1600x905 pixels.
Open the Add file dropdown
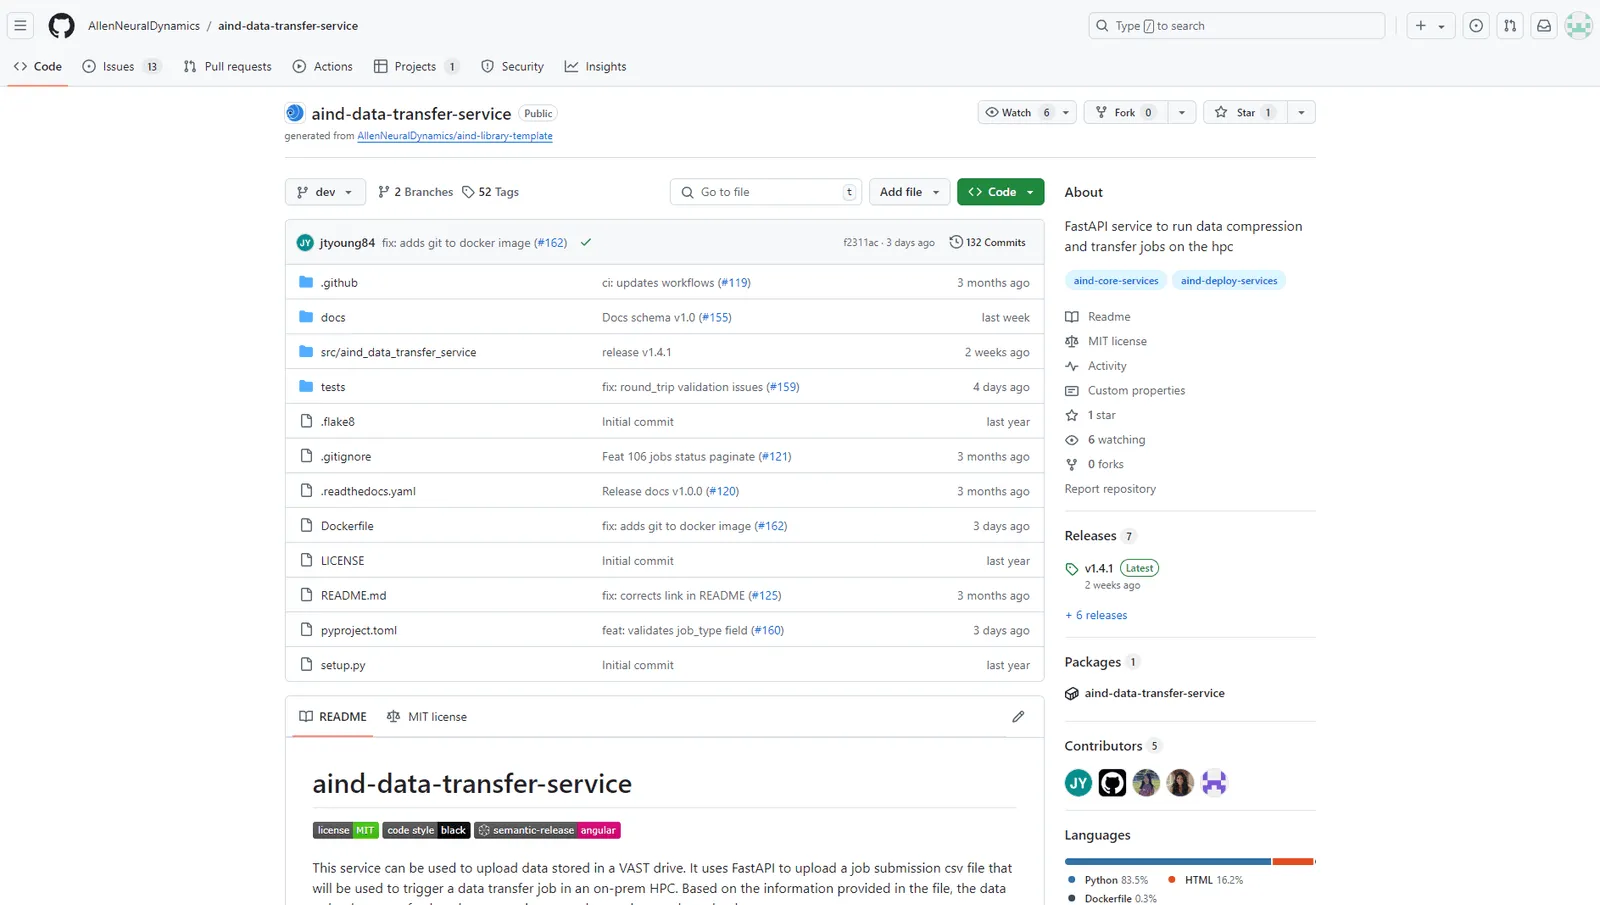[x=909, y=192]
